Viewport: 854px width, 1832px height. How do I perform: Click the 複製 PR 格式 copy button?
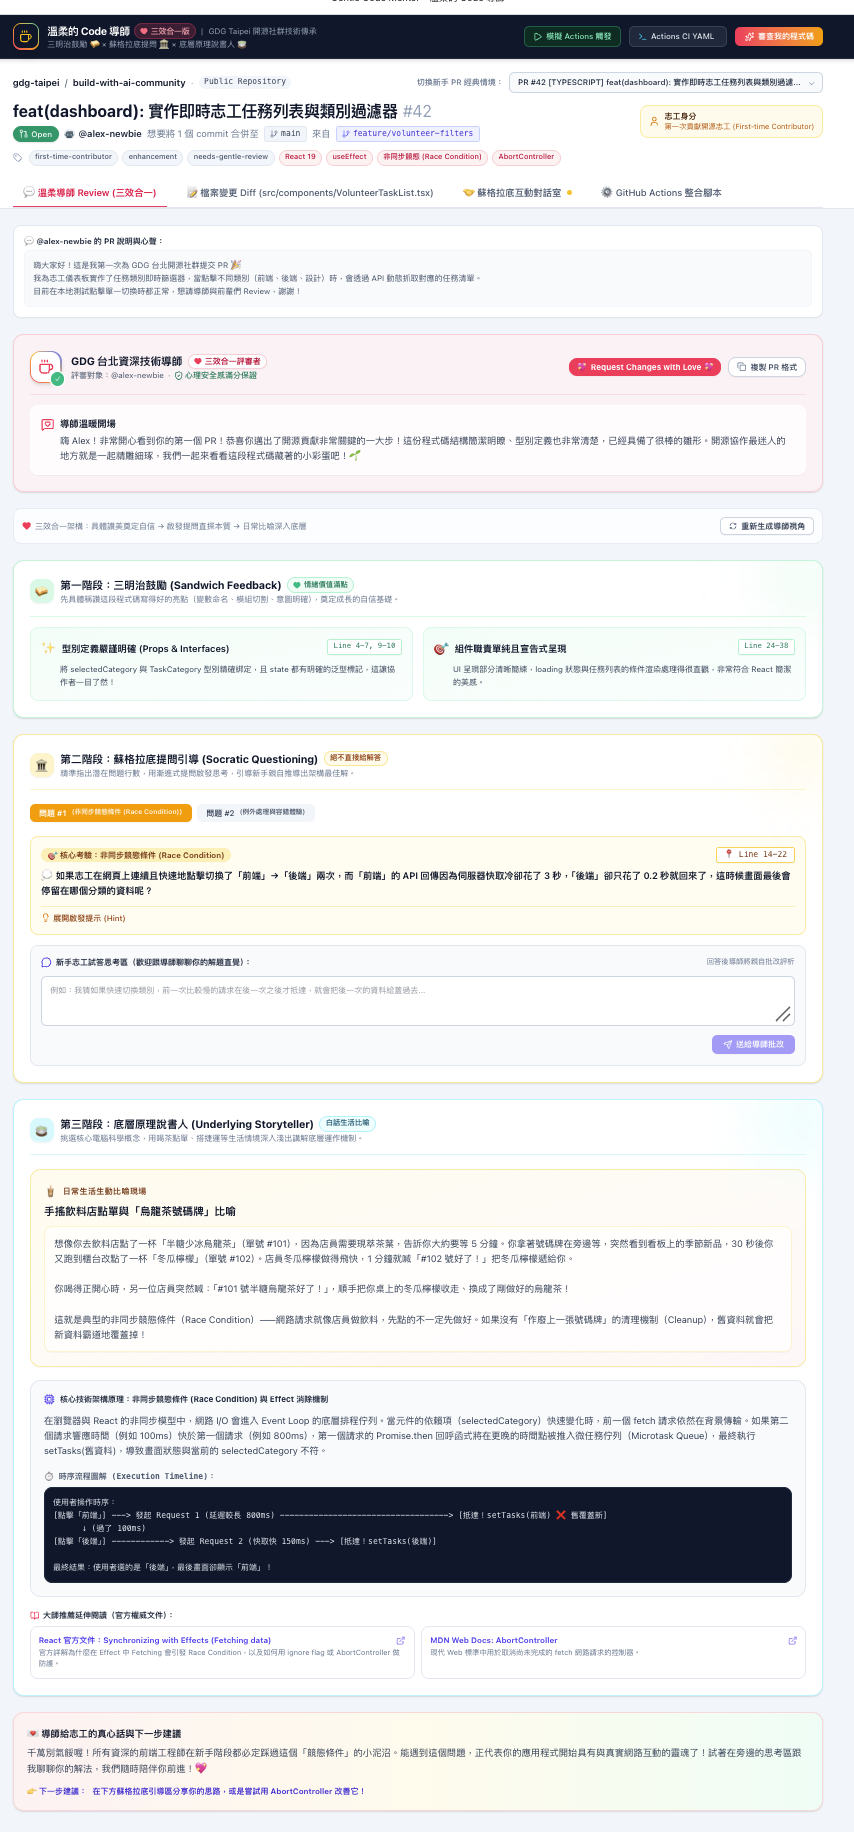pyautogui.click(x=767, y=367)
